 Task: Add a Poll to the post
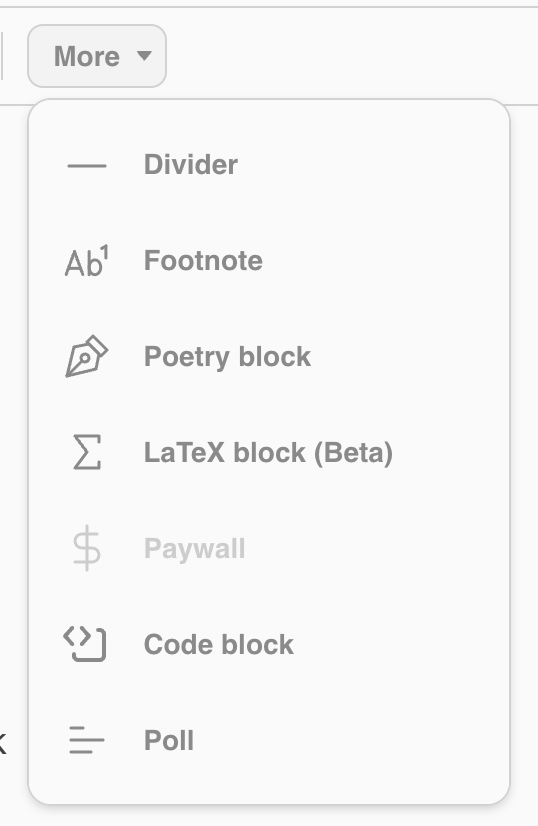[x=269, y=740]
